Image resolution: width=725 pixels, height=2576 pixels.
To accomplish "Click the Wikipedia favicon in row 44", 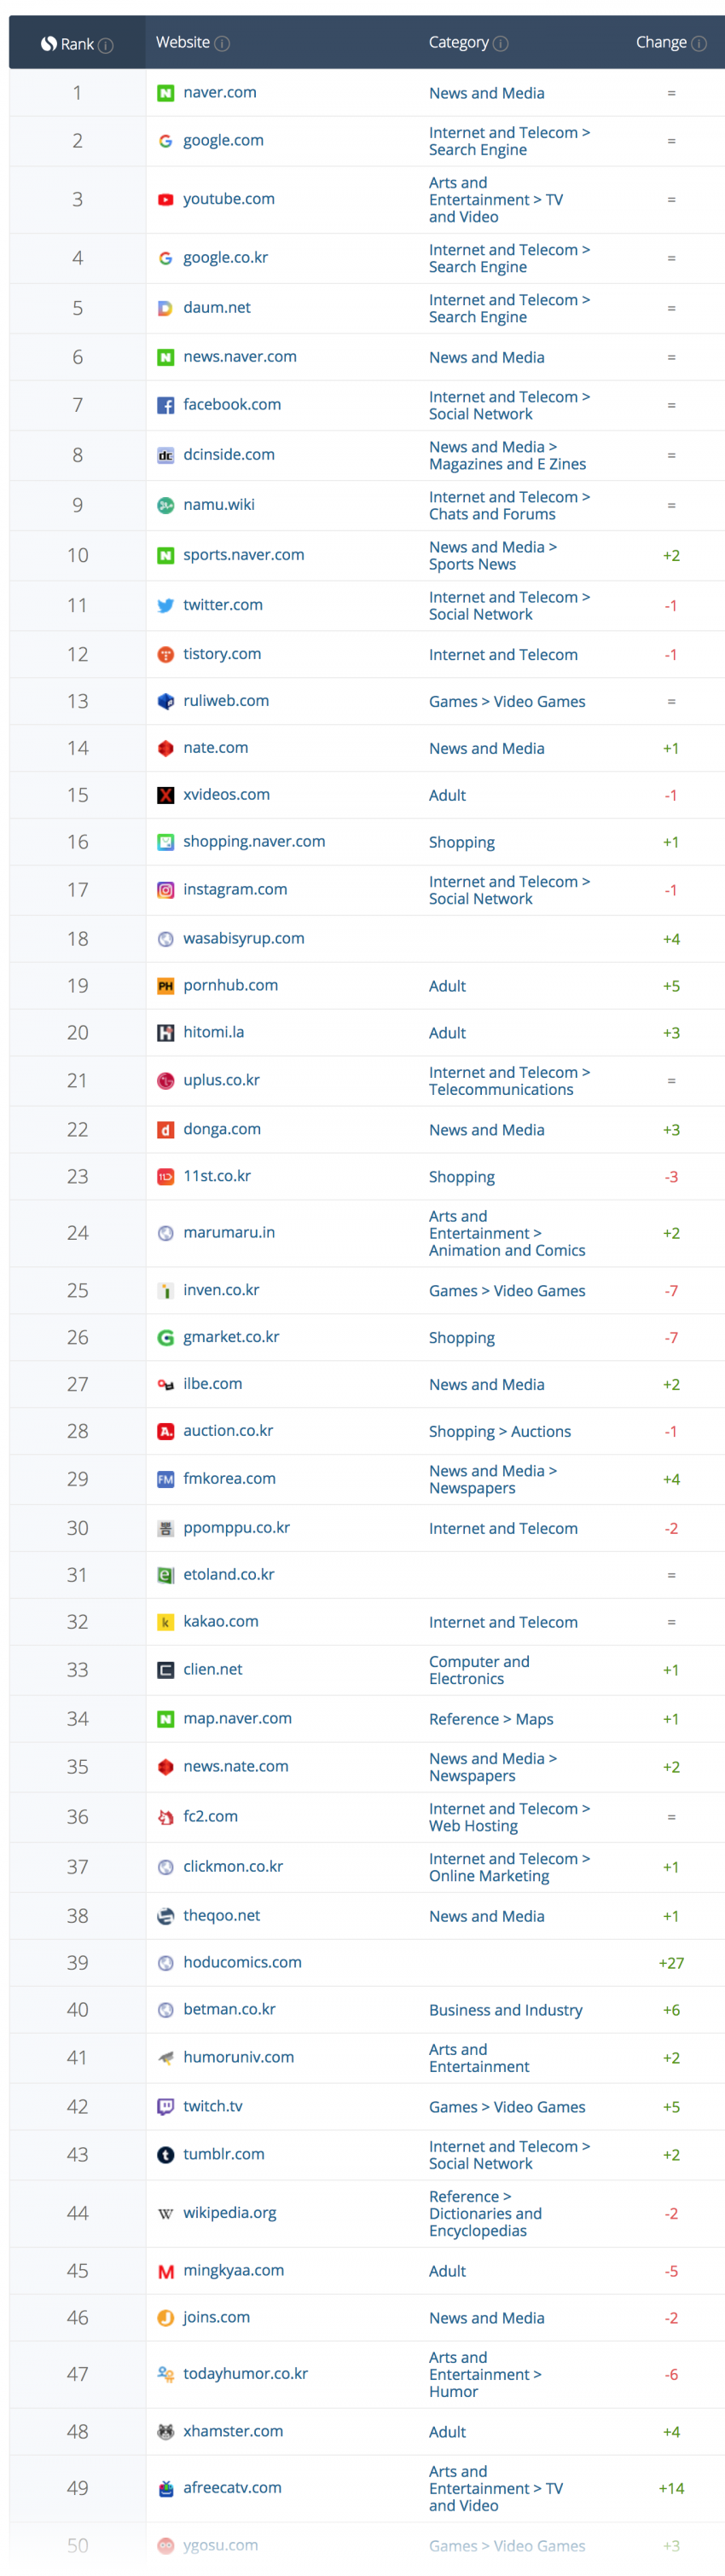I will [x=166, y=2213].
